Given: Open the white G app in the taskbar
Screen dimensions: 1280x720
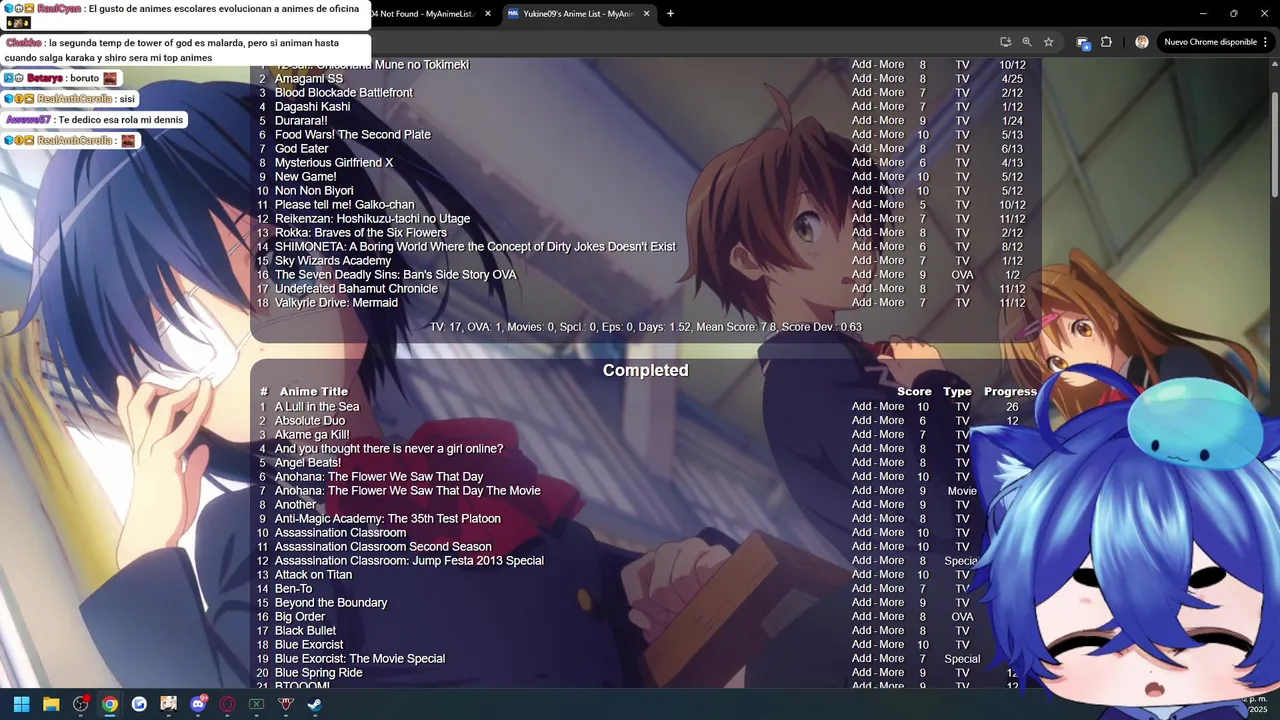Looking at the screenshot, I should (x=139, y=704).
